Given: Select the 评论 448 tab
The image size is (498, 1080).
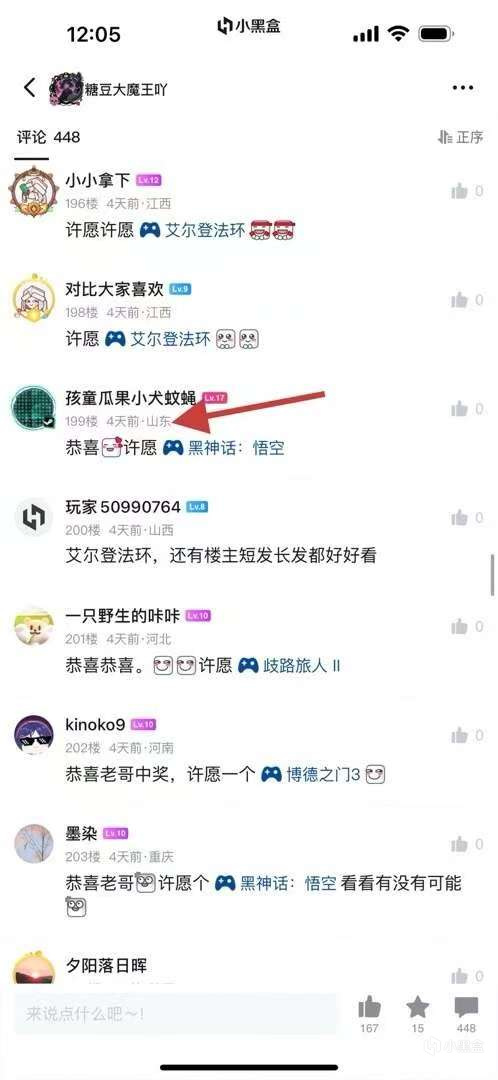Looking at the screenshot, I should pos(48,137).
